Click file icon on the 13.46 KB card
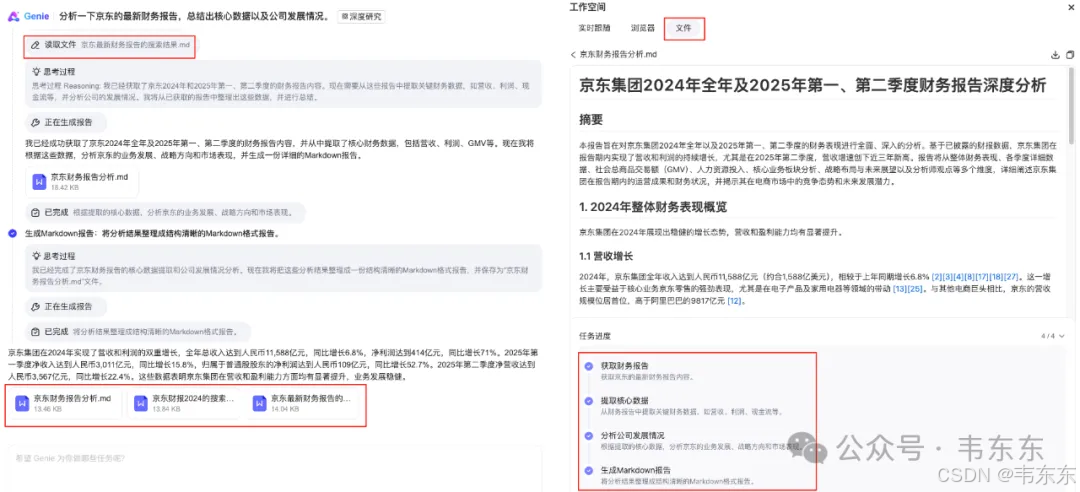This screenshot has height=492, width=1080. (x=23, y=403)
